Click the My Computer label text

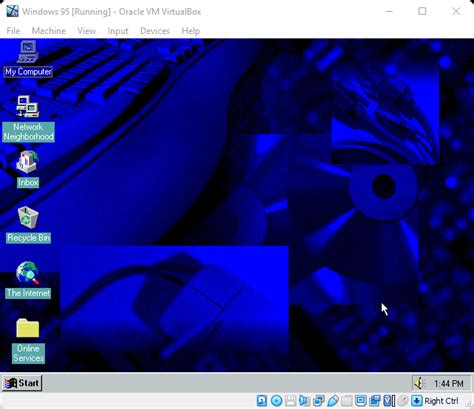(28, 72)
